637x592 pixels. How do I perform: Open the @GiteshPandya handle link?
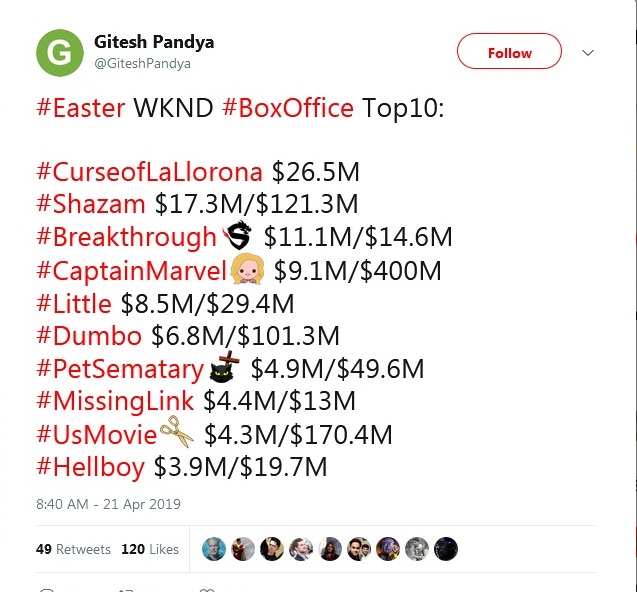[142, 63]
